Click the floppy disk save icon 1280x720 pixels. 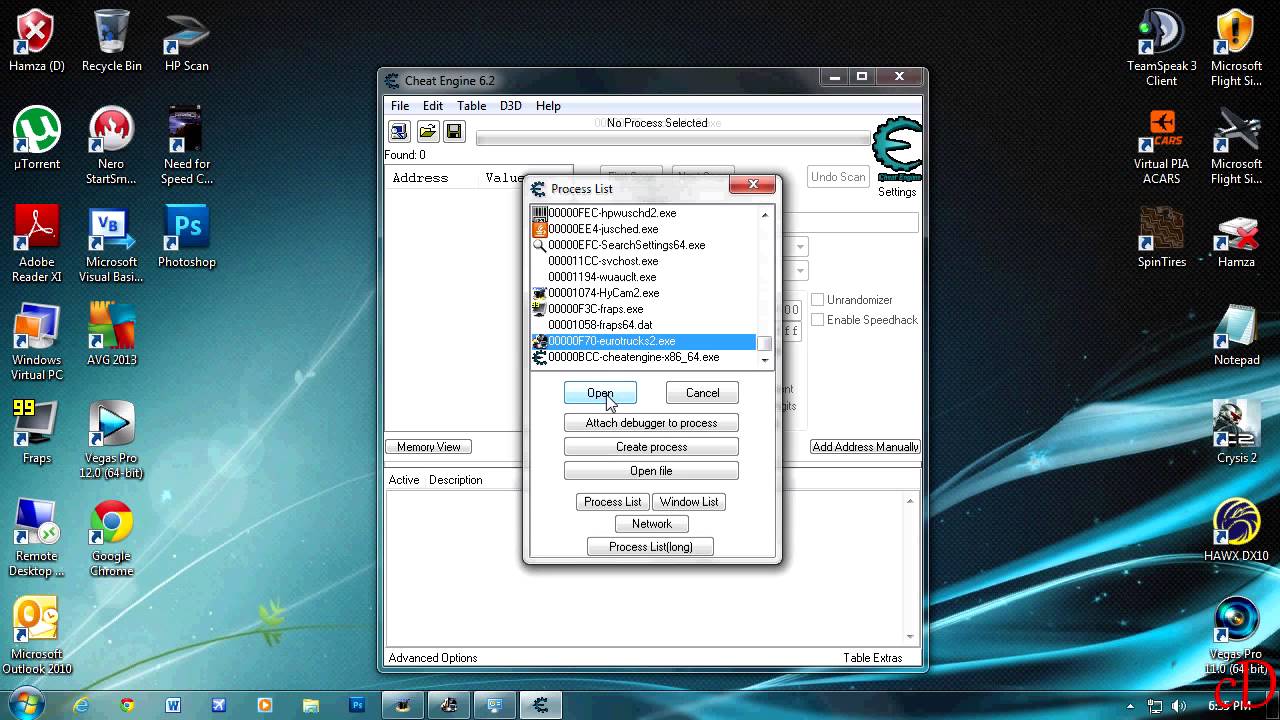pyautogui.click(x=453, y=132)
